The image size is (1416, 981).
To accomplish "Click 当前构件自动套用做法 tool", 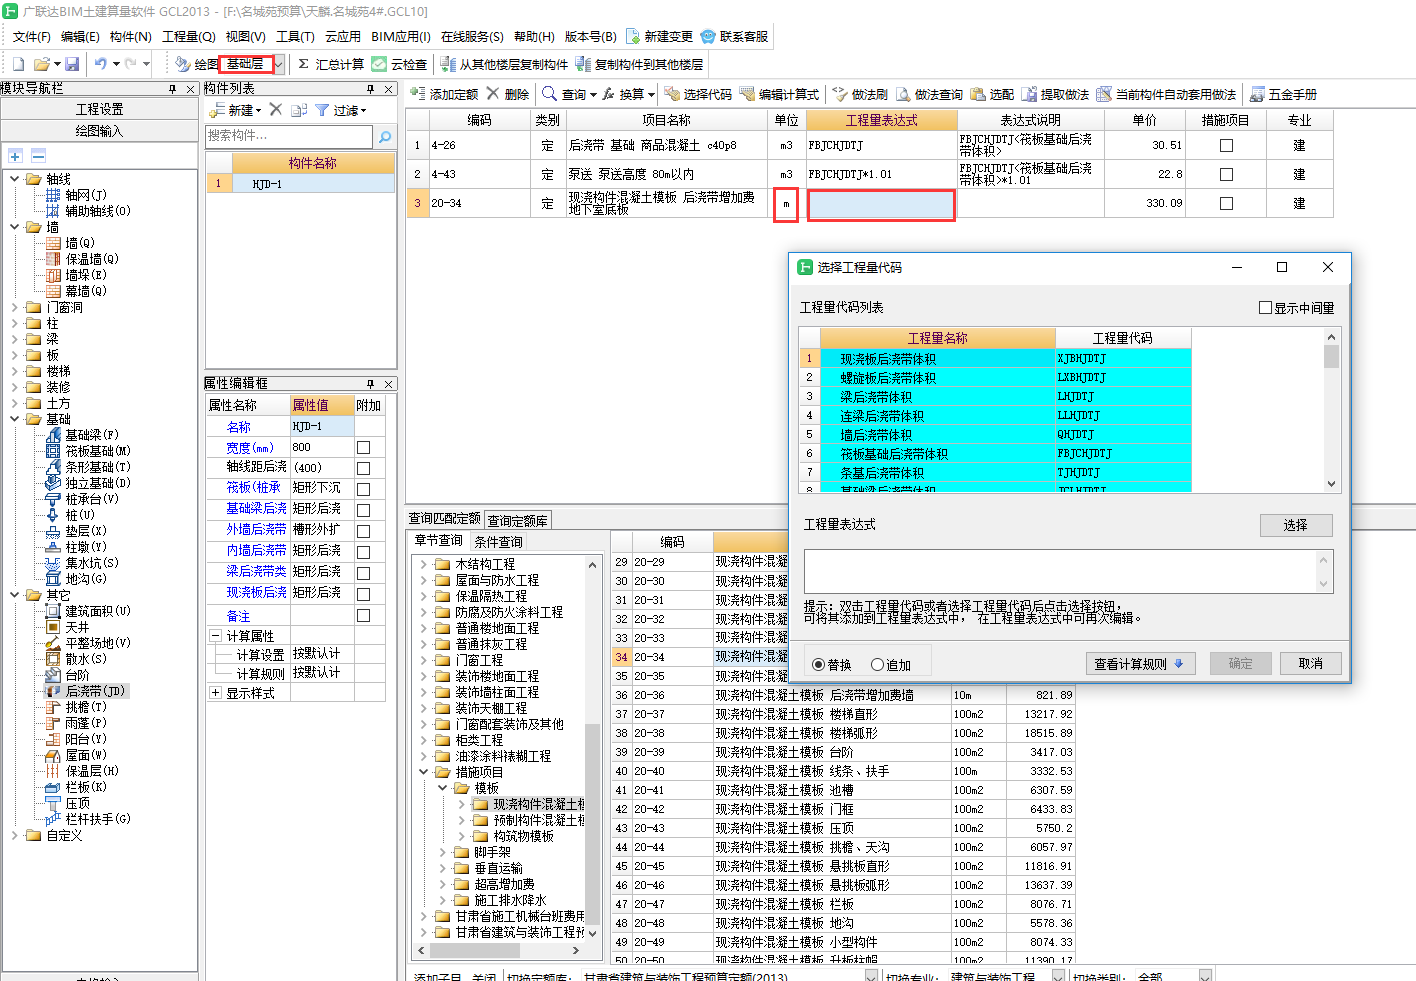I will coord(1166,94).
